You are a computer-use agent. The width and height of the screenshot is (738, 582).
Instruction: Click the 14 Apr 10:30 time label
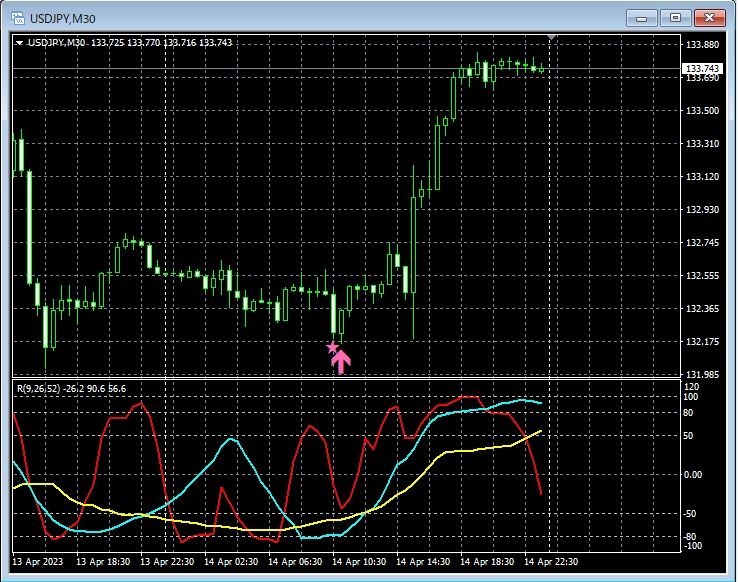[358, 563]
